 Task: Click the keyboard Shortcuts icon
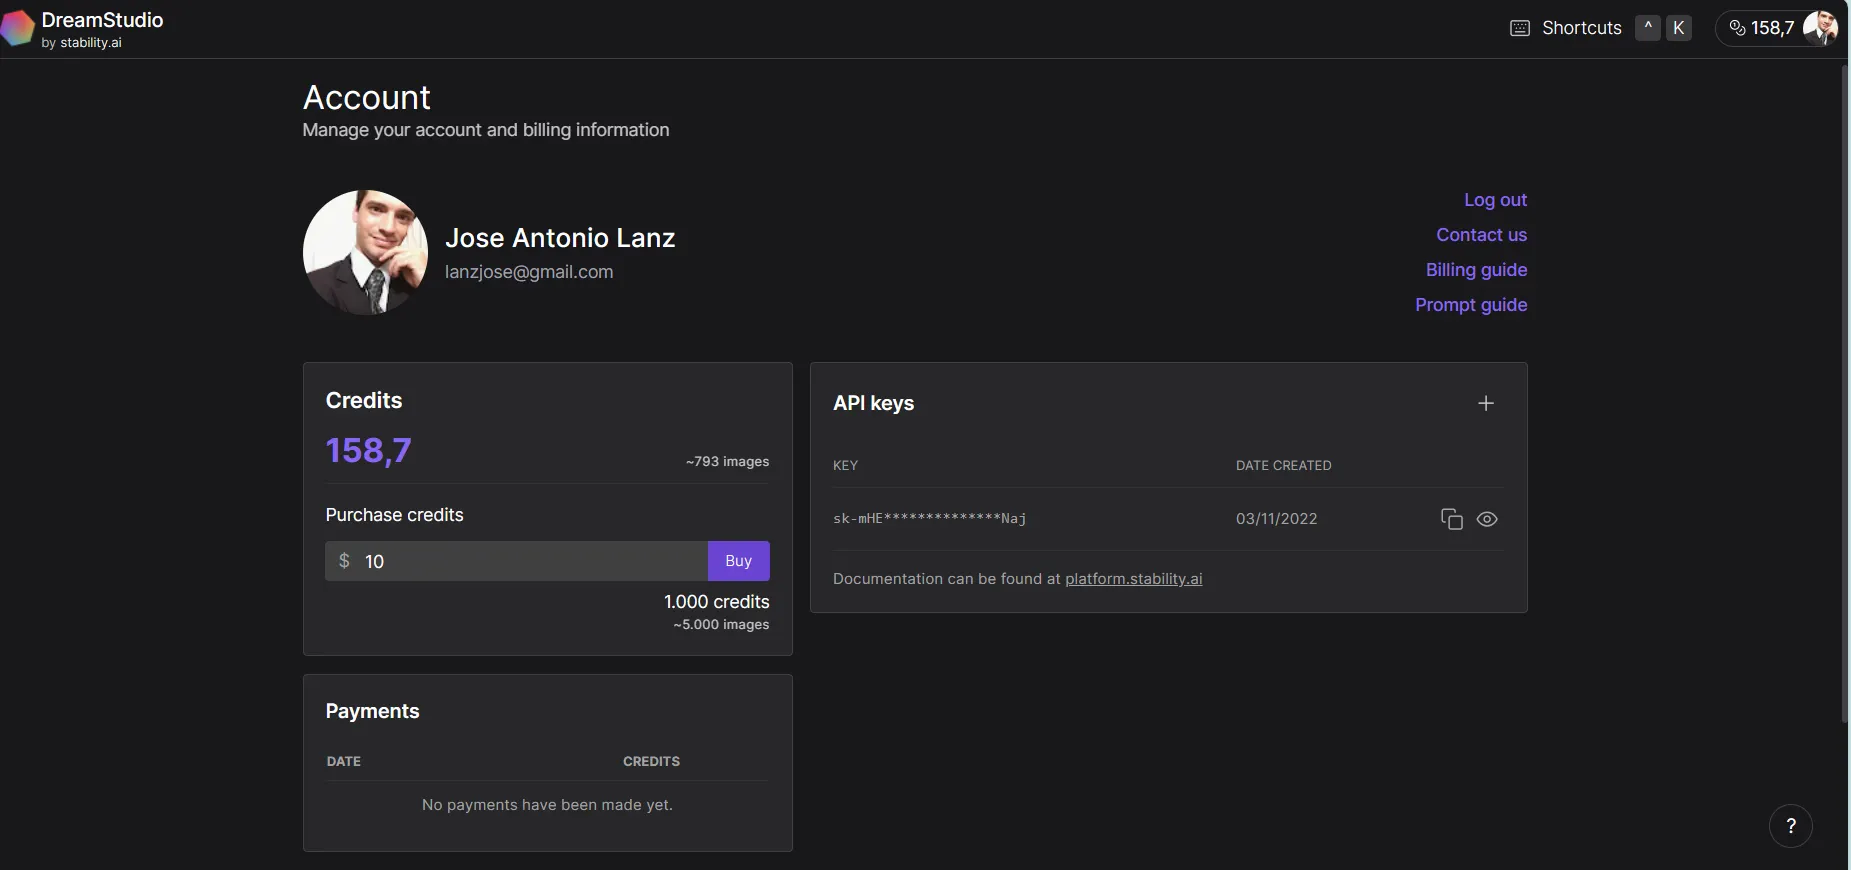1519,28
